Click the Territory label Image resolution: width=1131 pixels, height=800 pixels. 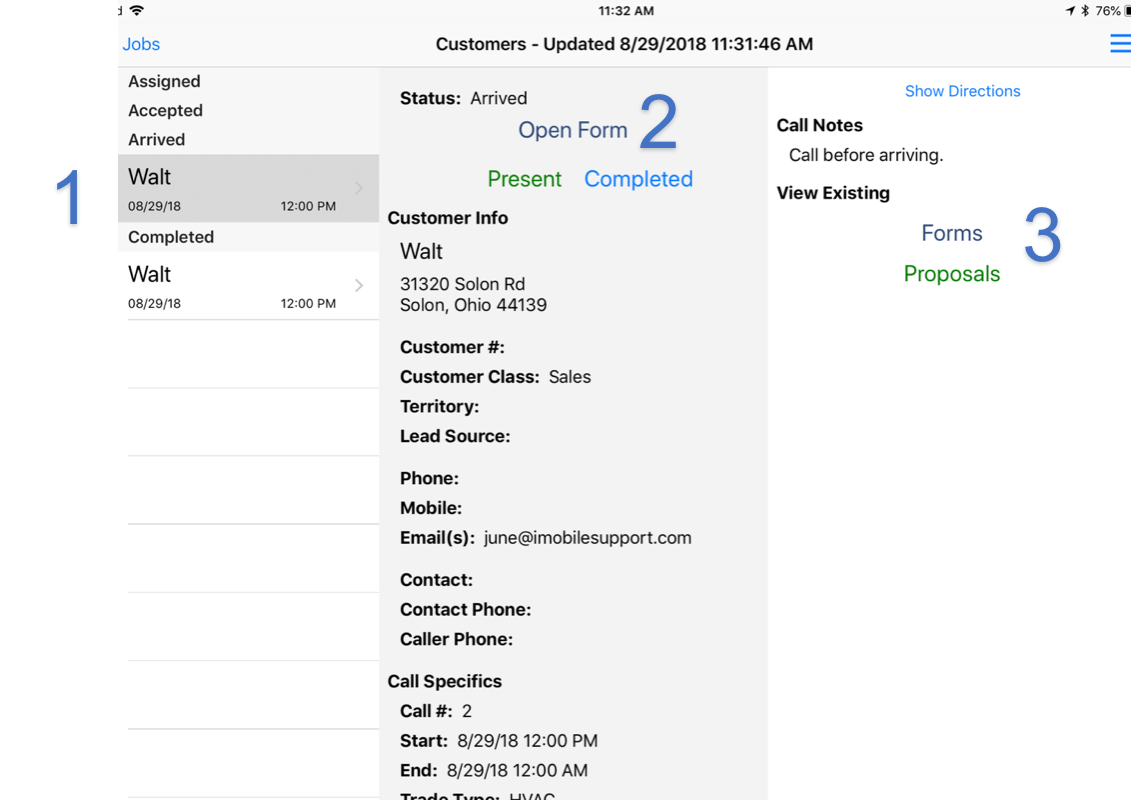[x=439, y=406]
